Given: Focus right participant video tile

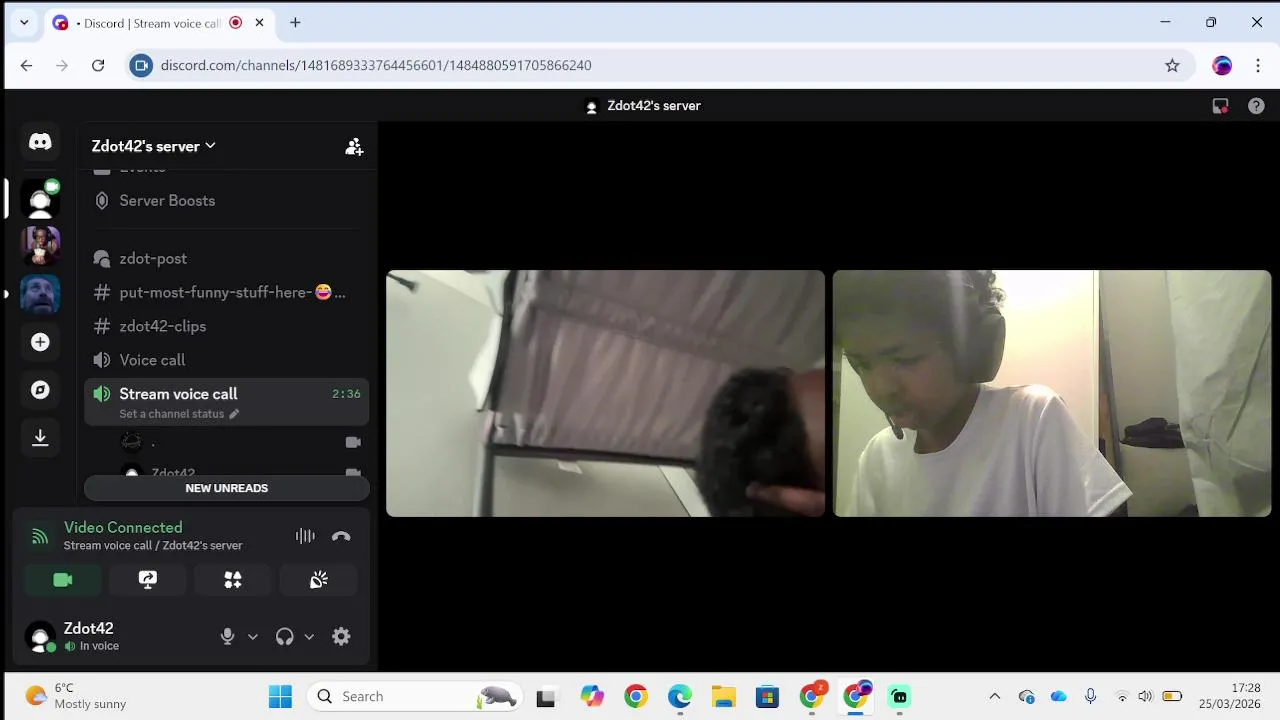Looking at the screenshot, I should click(x=1052, y=393).
